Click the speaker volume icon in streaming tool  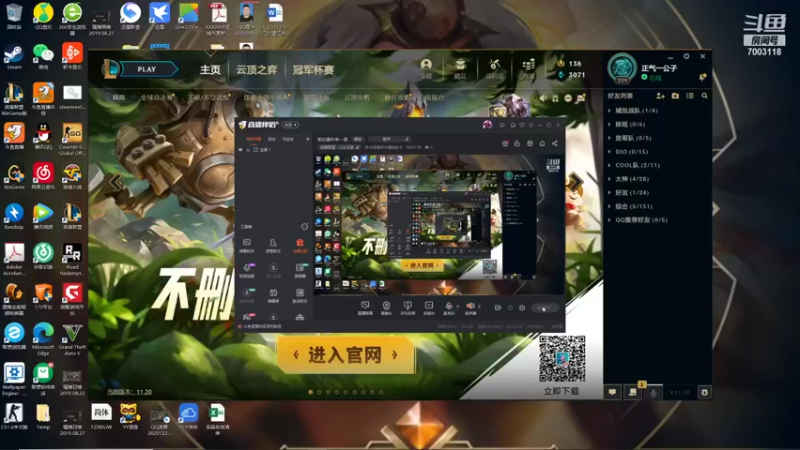470,307
